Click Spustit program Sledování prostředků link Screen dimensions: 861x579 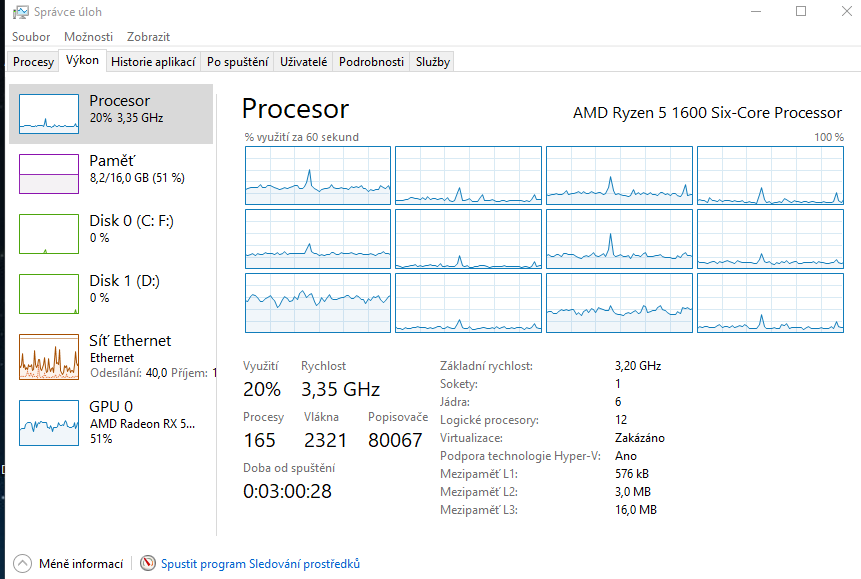[260, 564]
